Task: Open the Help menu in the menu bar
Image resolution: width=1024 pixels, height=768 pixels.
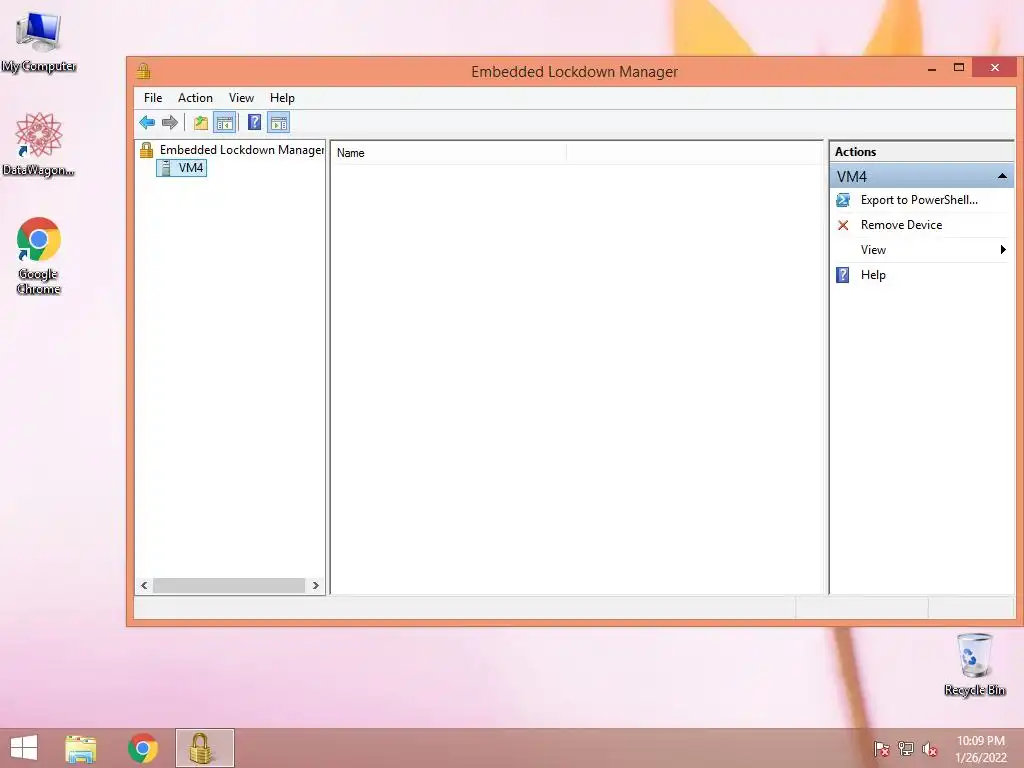Action: [282, 98]
